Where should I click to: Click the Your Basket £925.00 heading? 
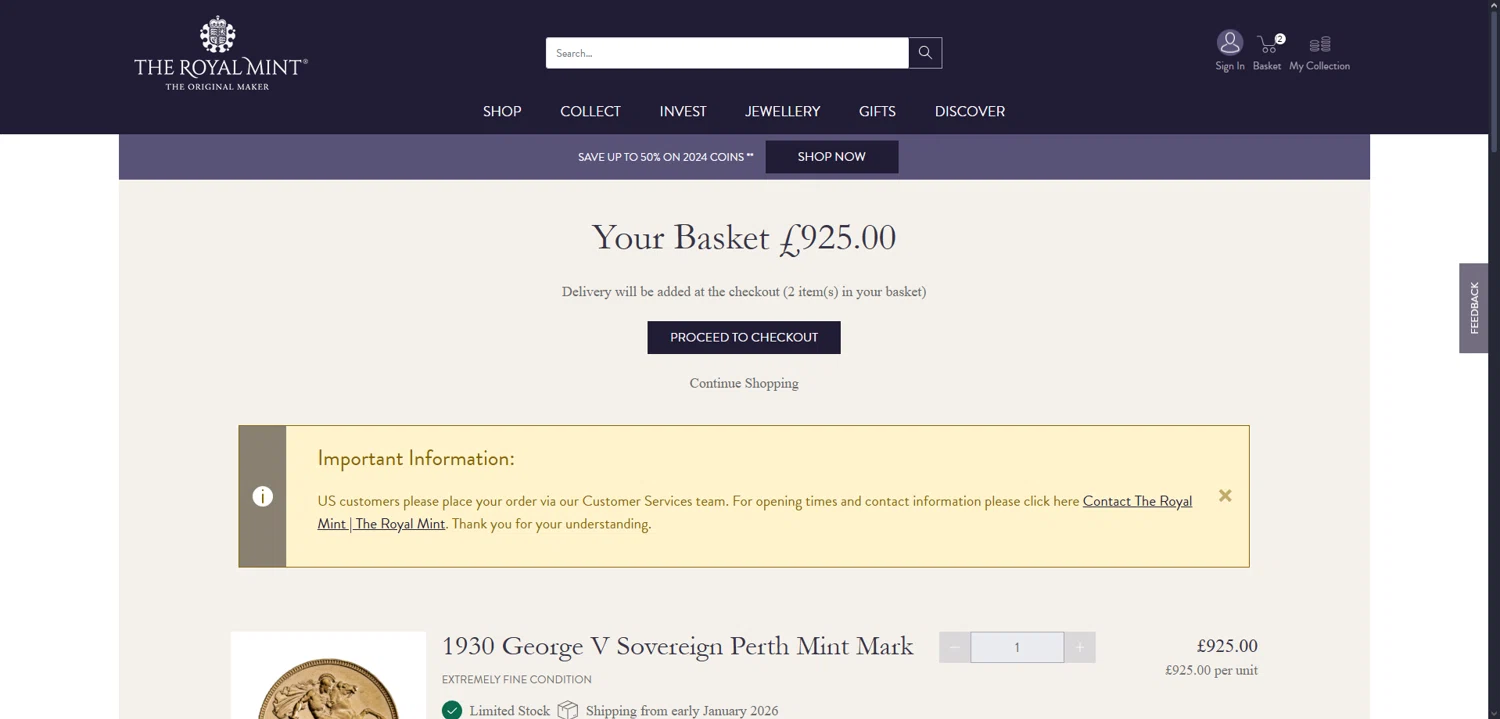(x=744, y=238)
